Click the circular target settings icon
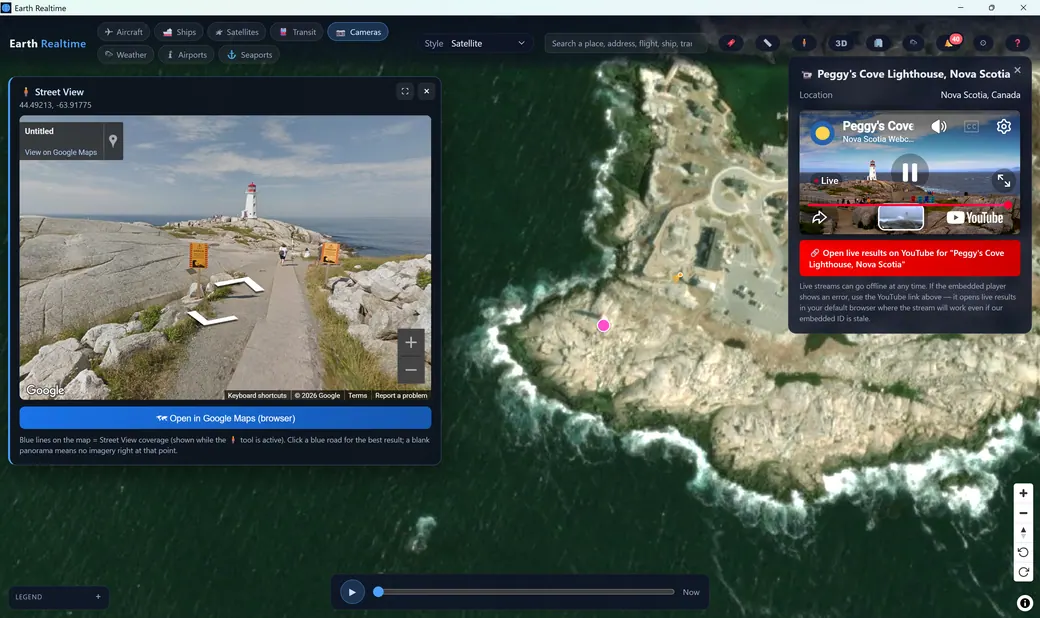 pyautogui.click(x=983, y=43)
